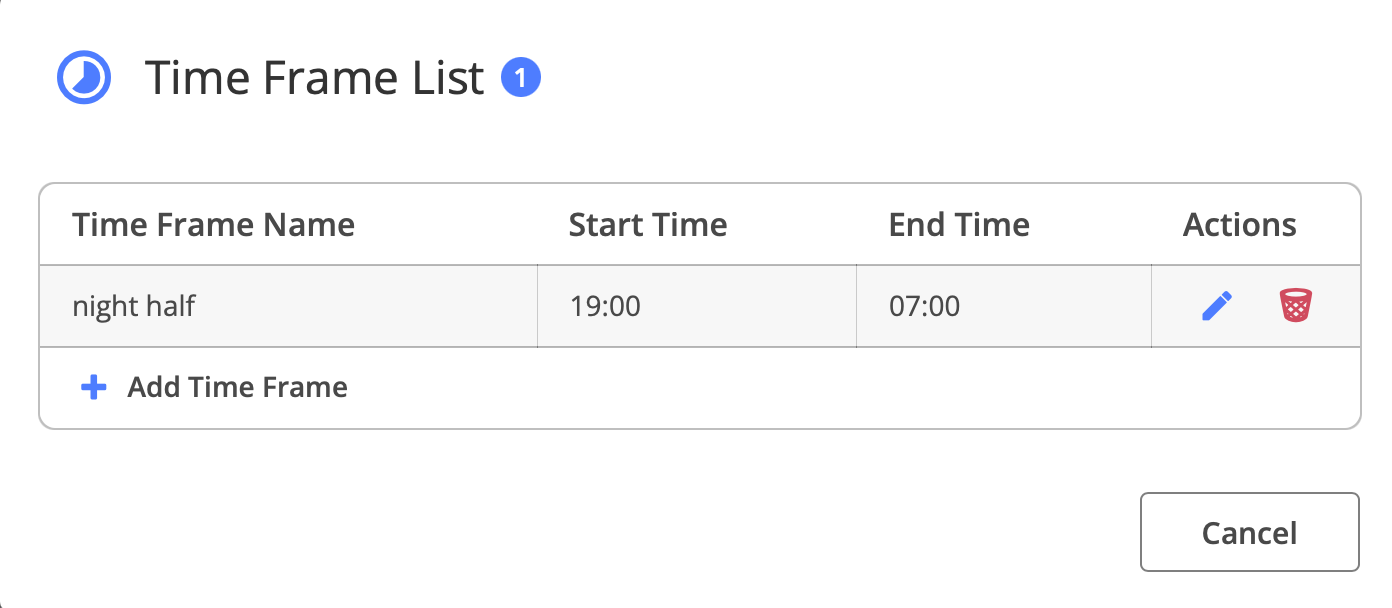Click blank space right of night half text
Viewport: 1392px width, 608px height.
[x=367, y=306]
